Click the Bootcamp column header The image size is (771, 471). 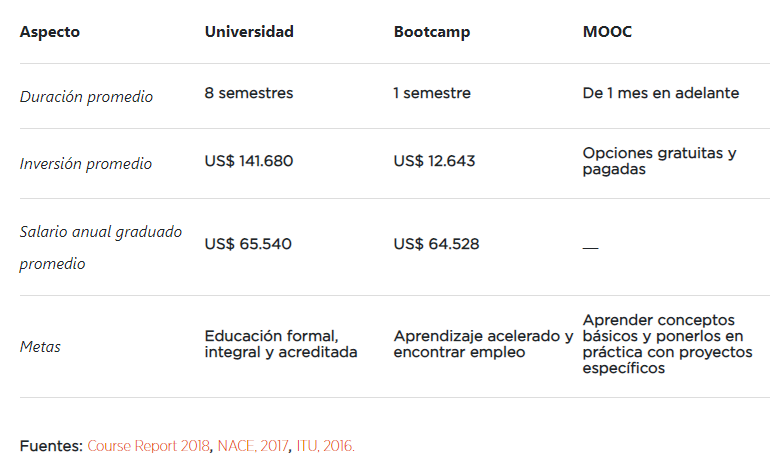[431, 32]
